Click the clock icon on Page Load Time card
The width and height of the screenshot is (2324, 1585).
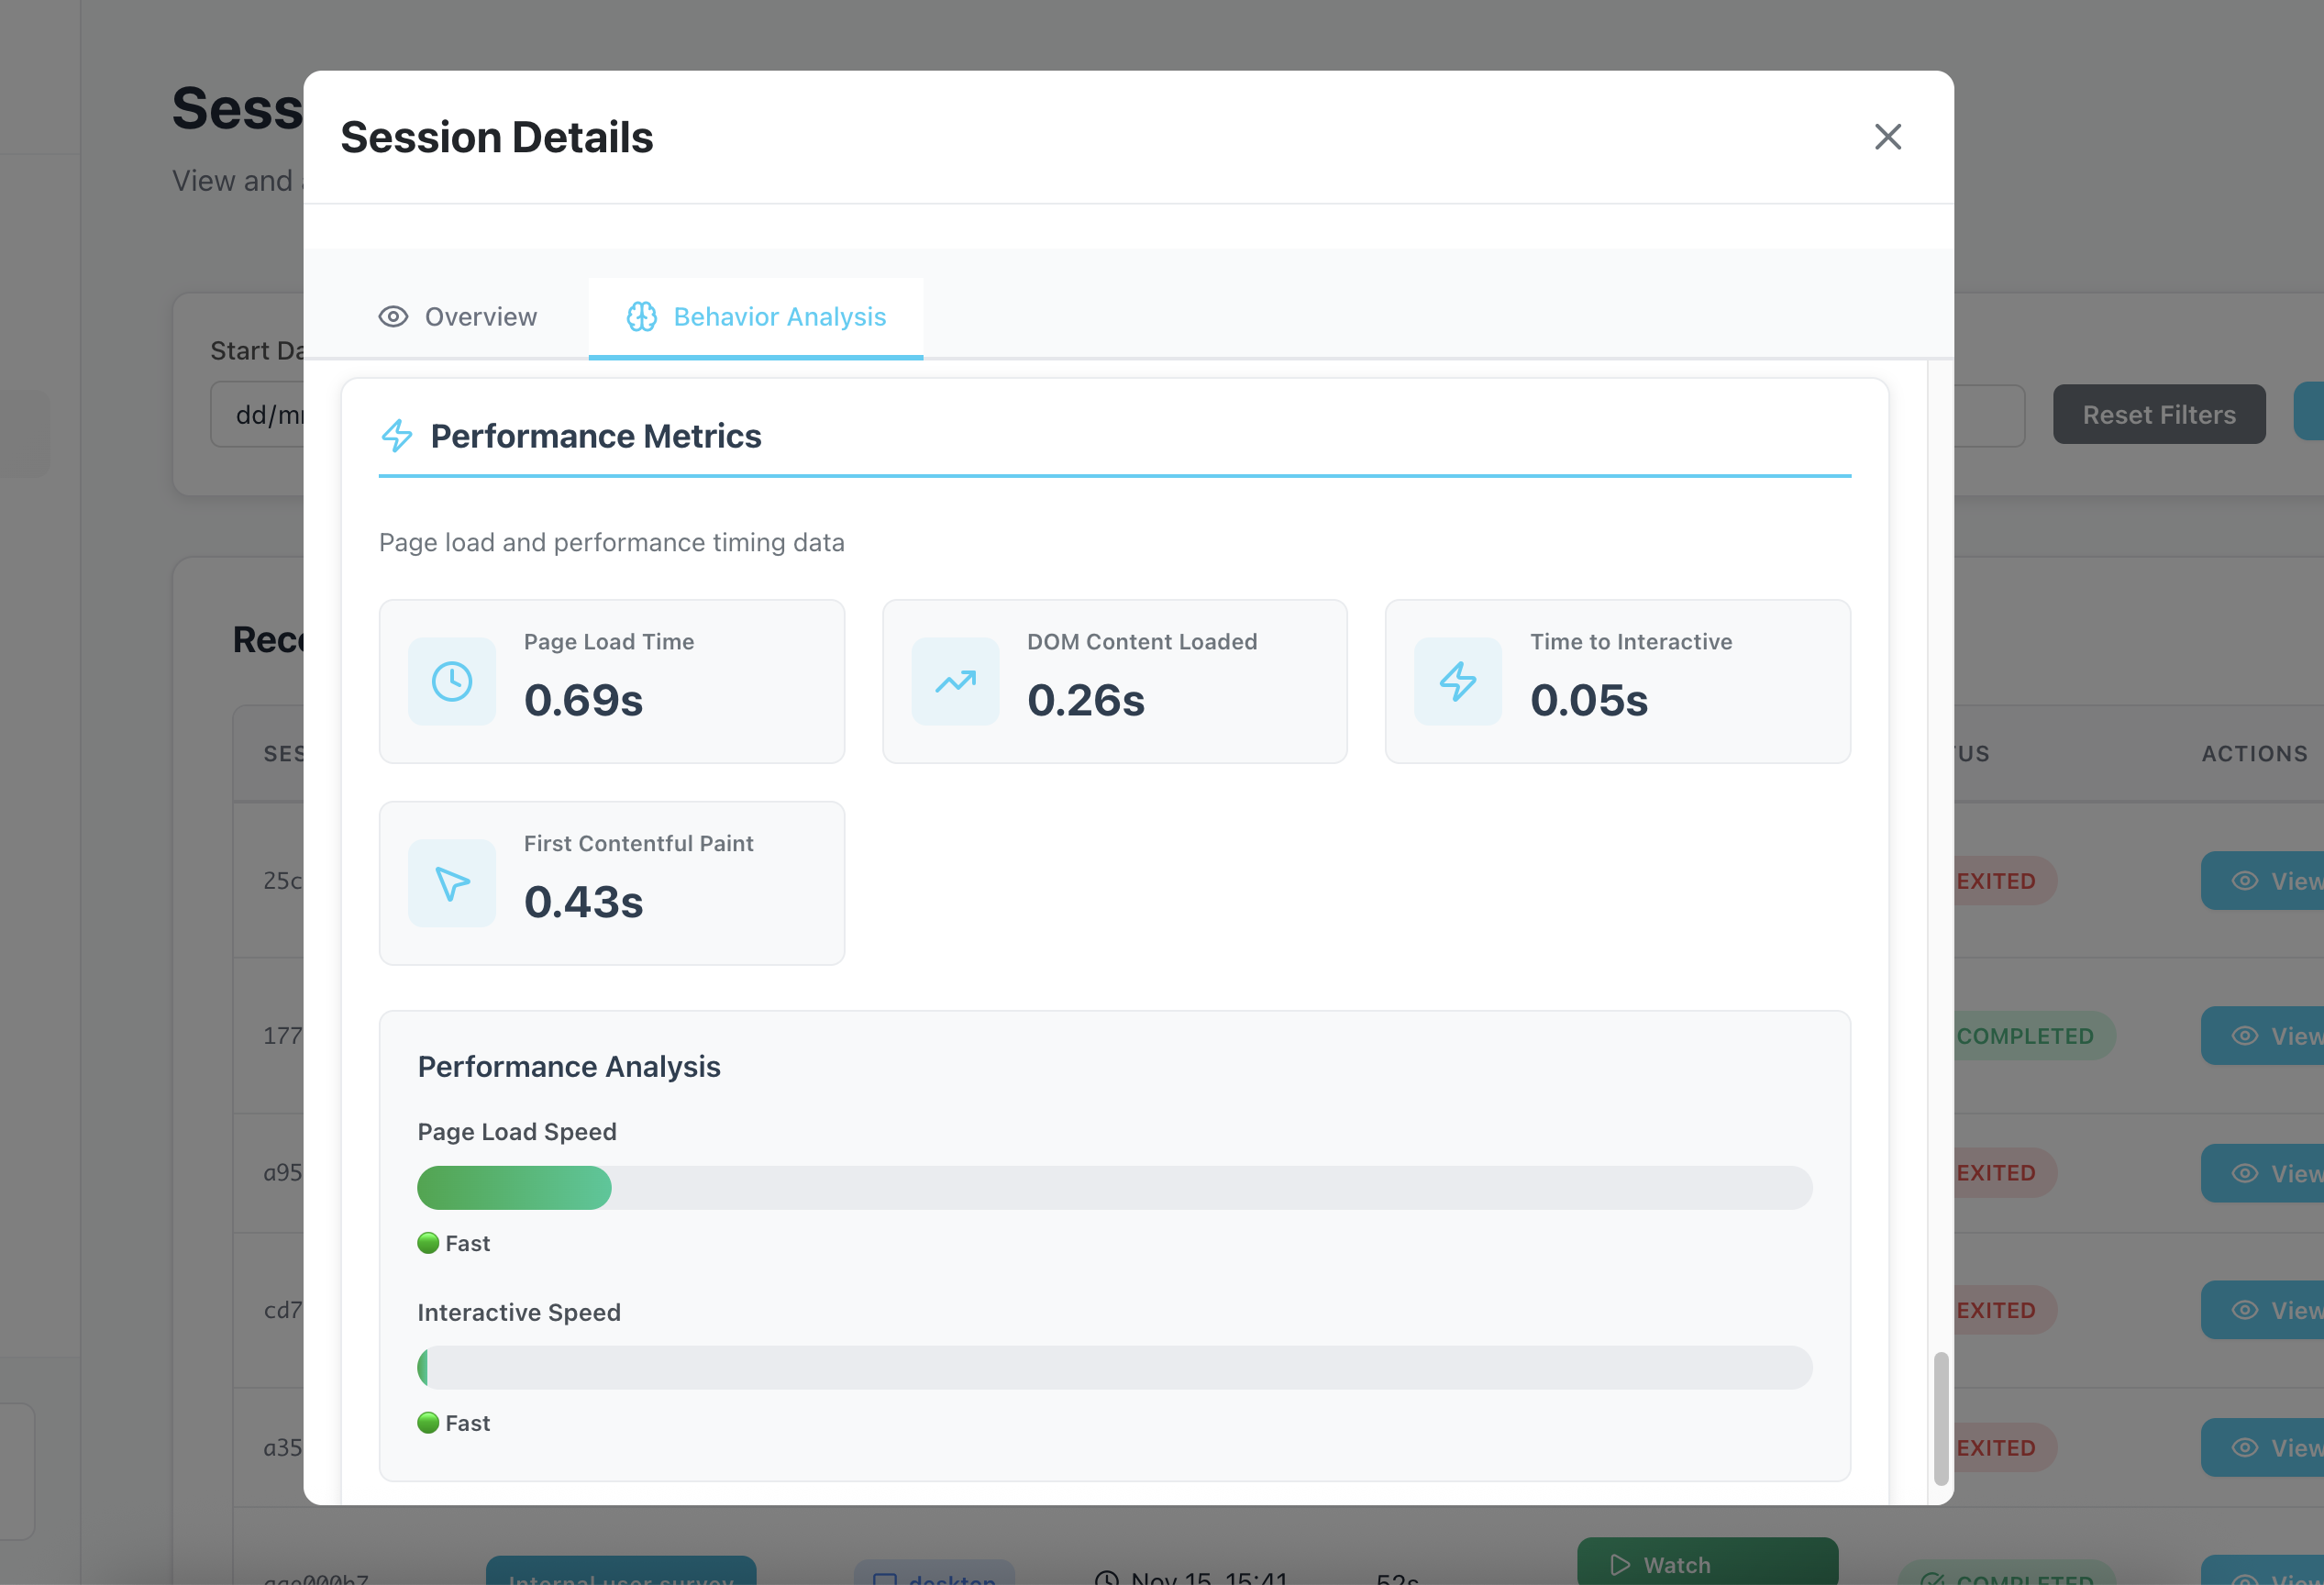[x=452, y=681]
